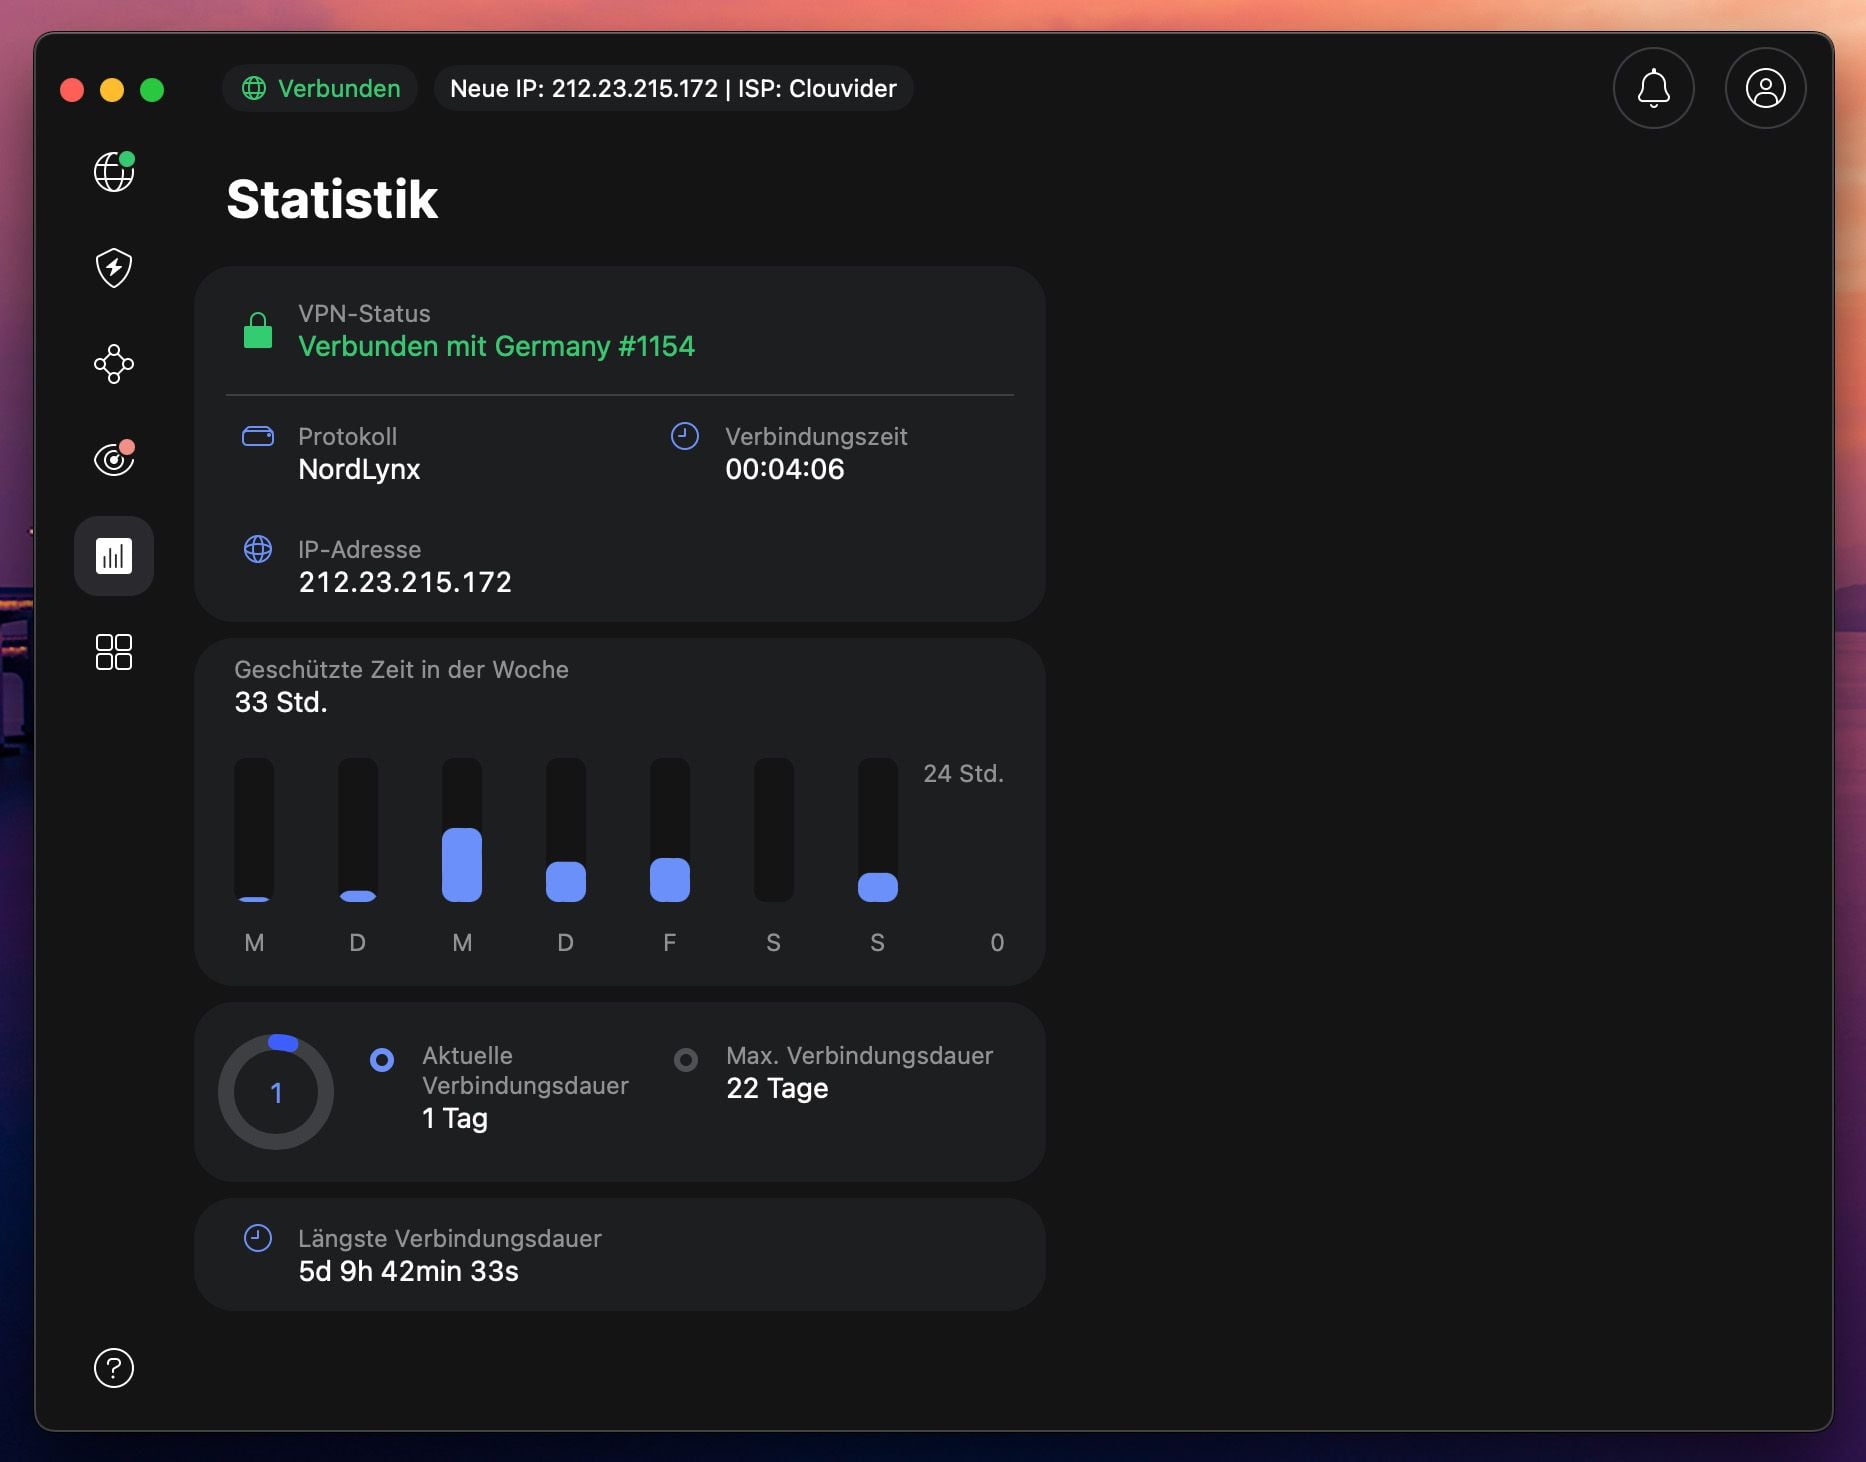Open the user profile icon
This screenshot has height=1462, width=1866.
click(x=1765, y=88)
